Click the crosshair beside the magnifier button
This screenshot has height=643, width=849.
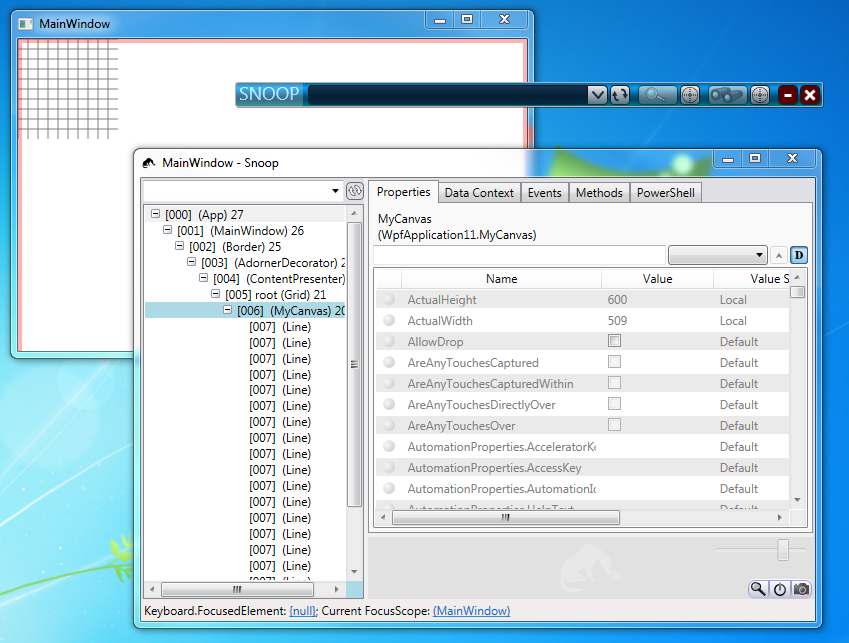coord(689,95)
